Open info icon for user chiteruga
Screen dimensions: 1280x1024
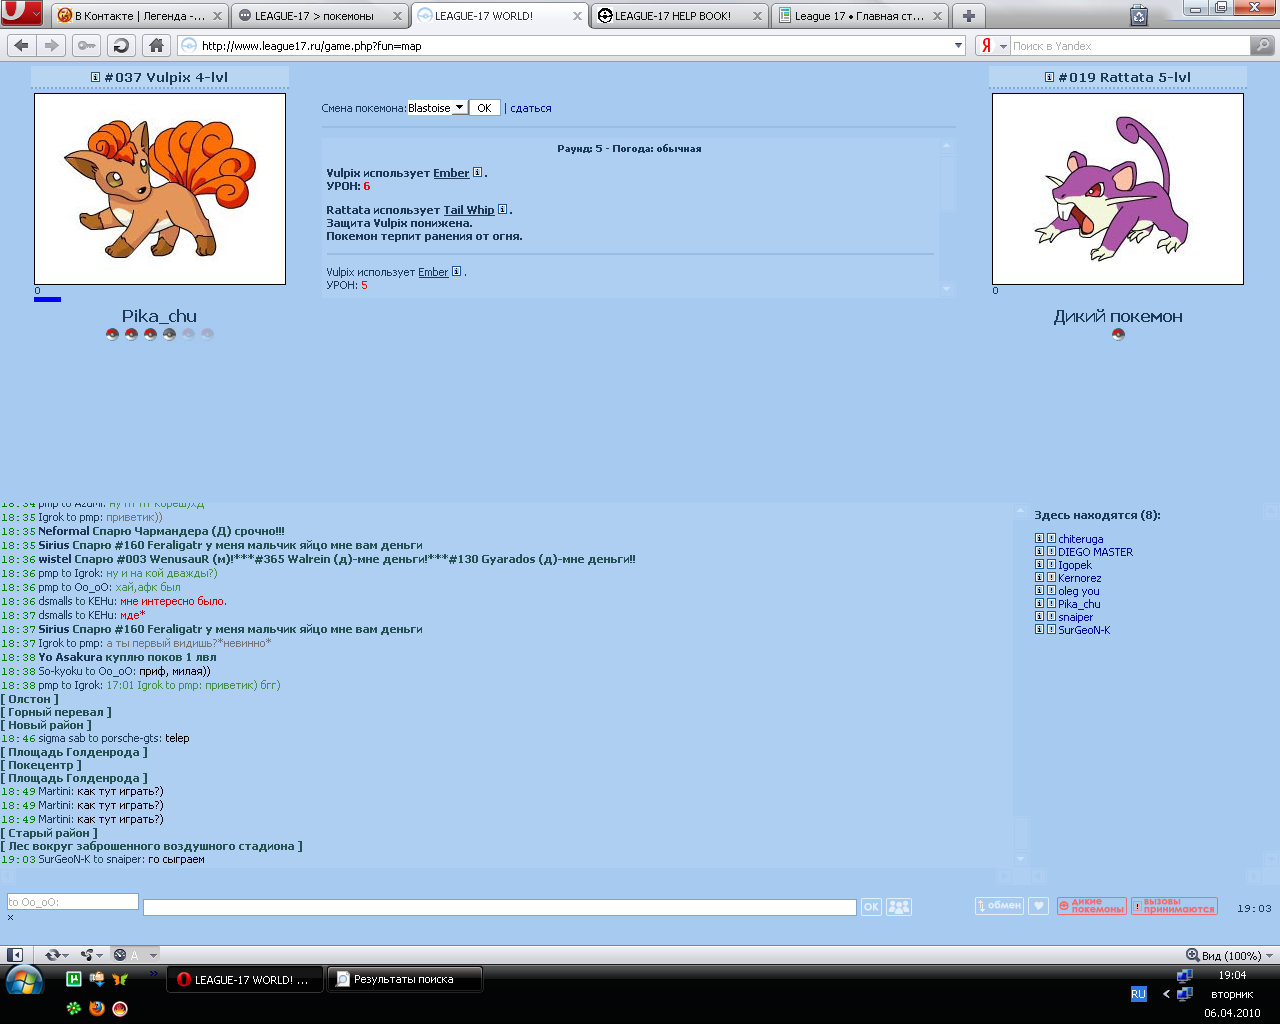click(1039, 538)
